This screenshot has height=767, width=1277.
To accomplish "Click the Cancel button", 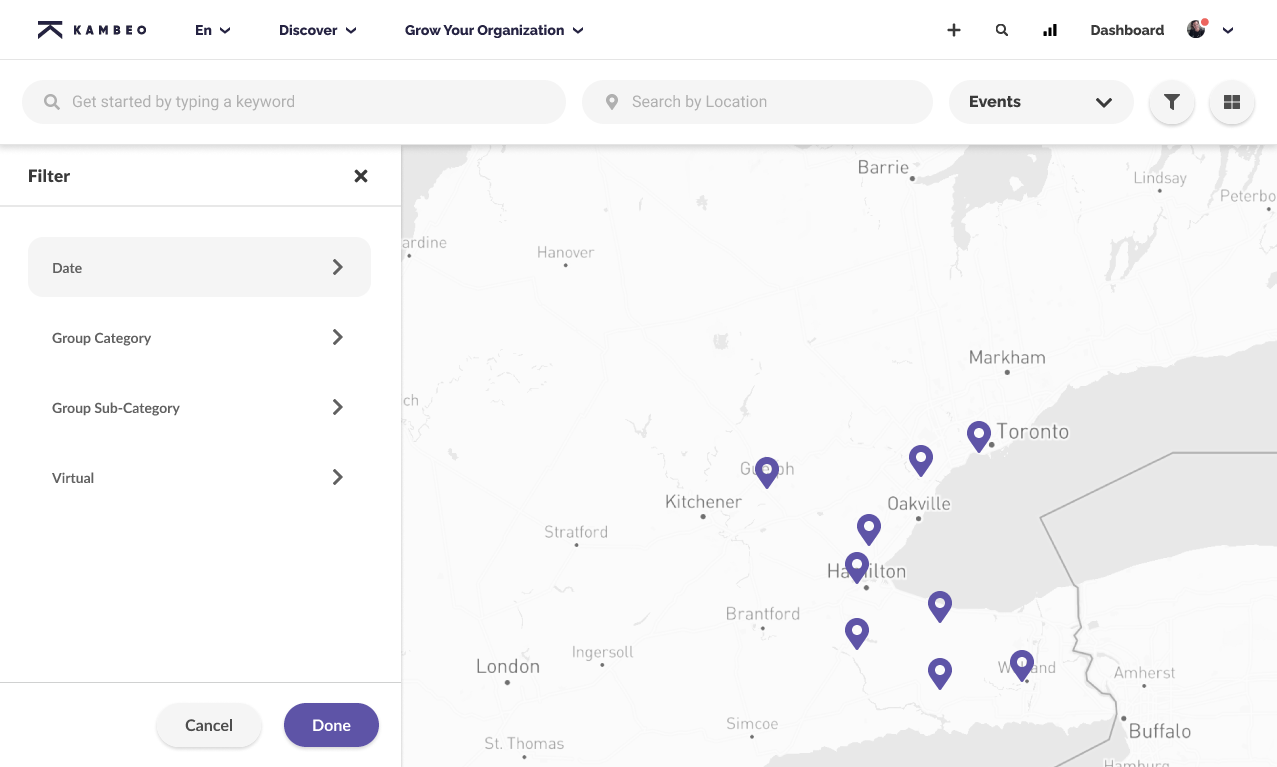I will pos(209,725).
